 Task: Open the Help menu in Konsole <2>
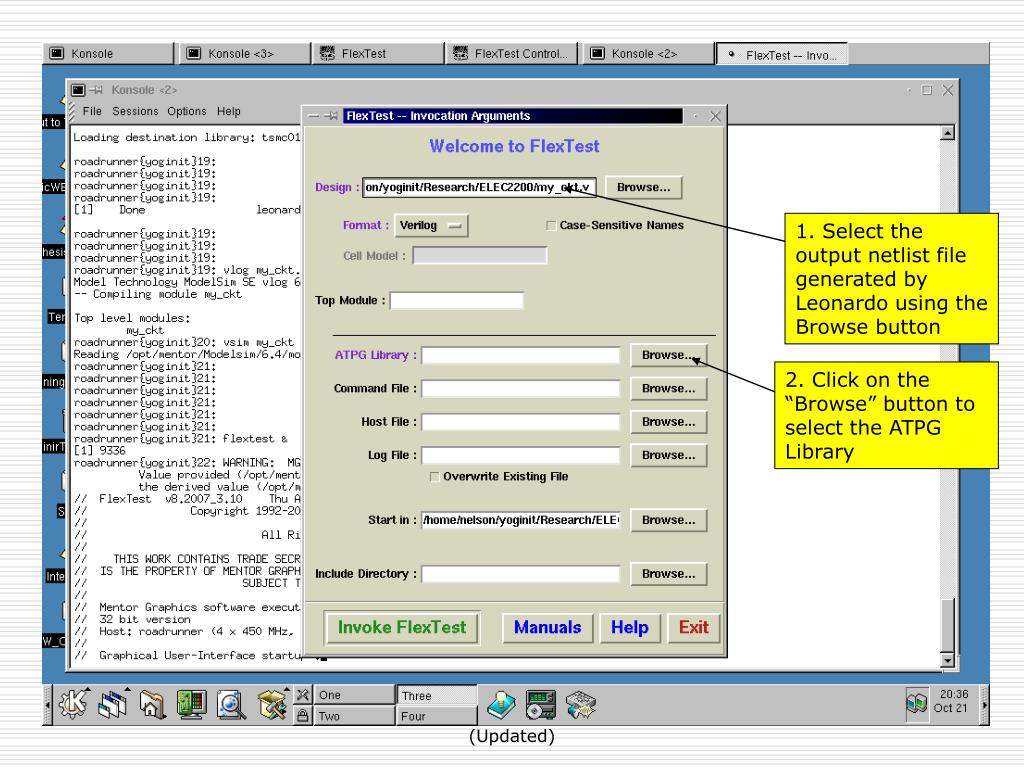click(x=229, y=112)
